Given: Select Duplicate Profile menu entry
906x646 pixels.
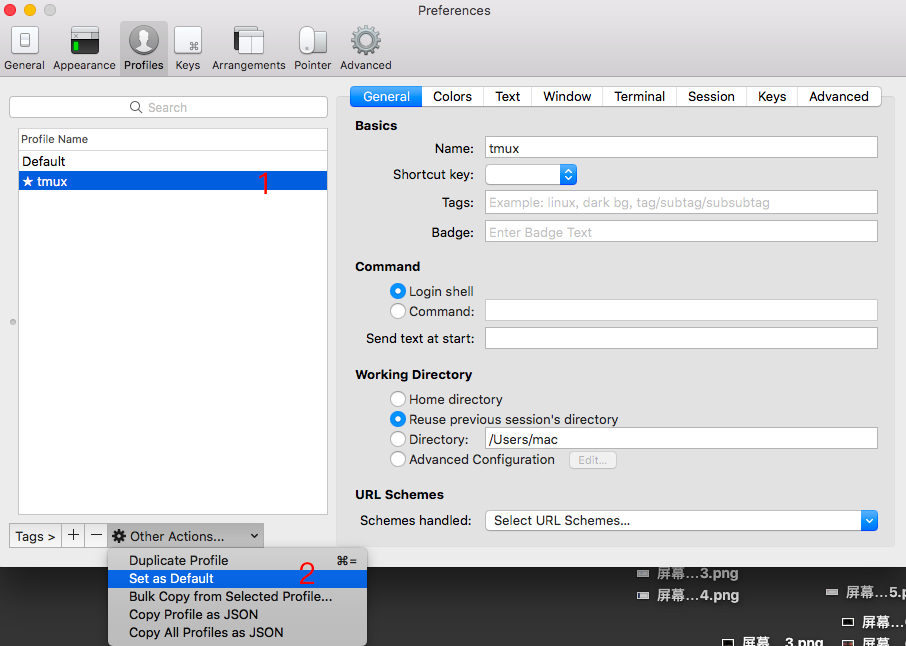Looking at the screenshot, I should [x=178, y=560].
